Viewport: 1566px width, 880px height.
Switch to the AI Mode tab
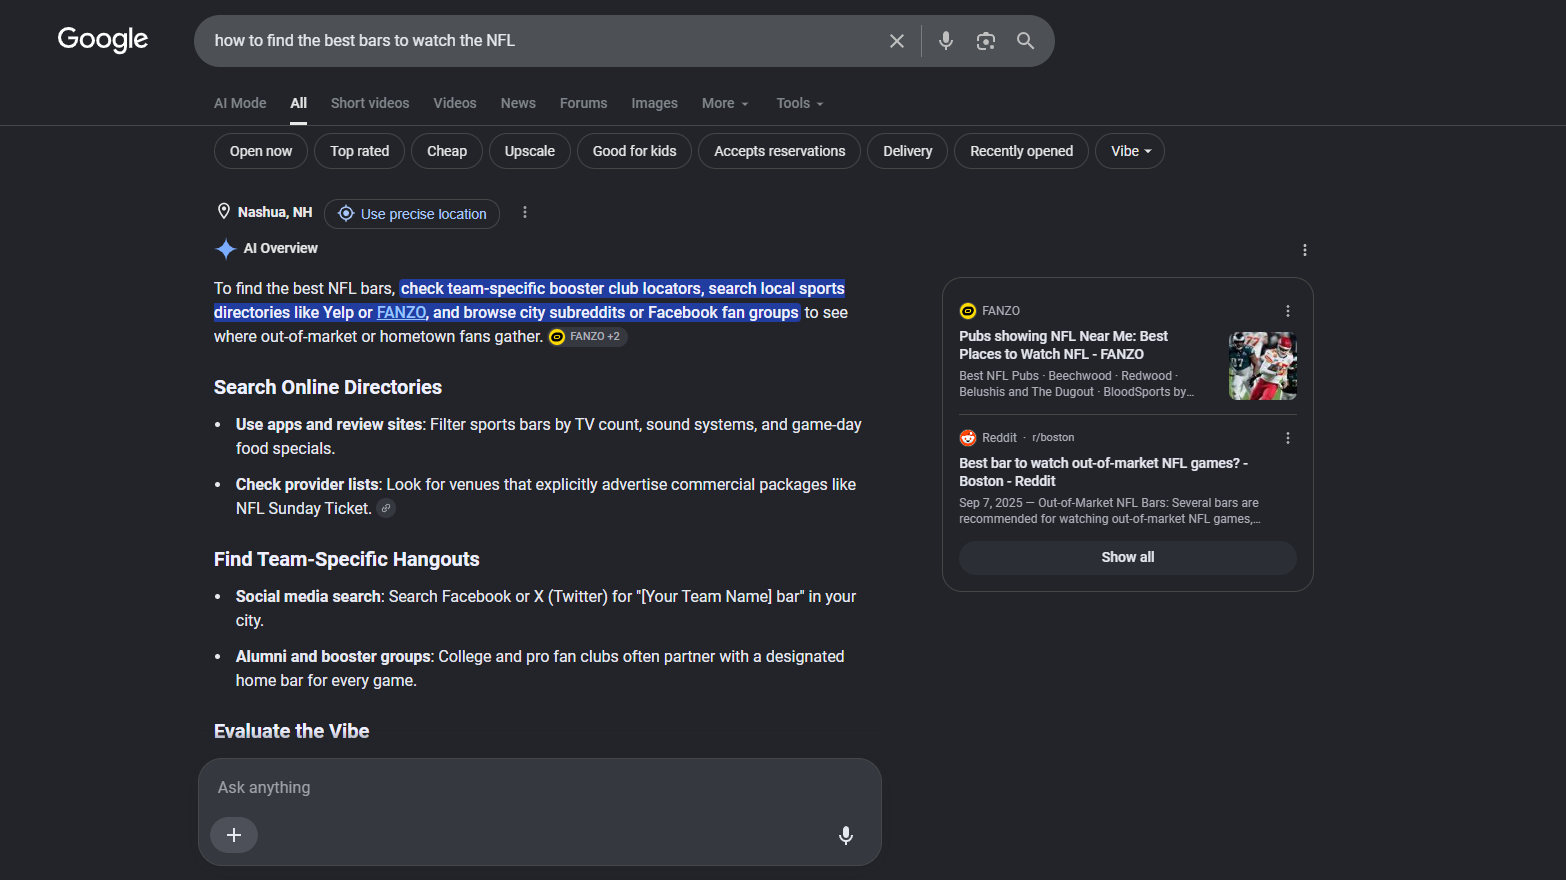[240, 103]
